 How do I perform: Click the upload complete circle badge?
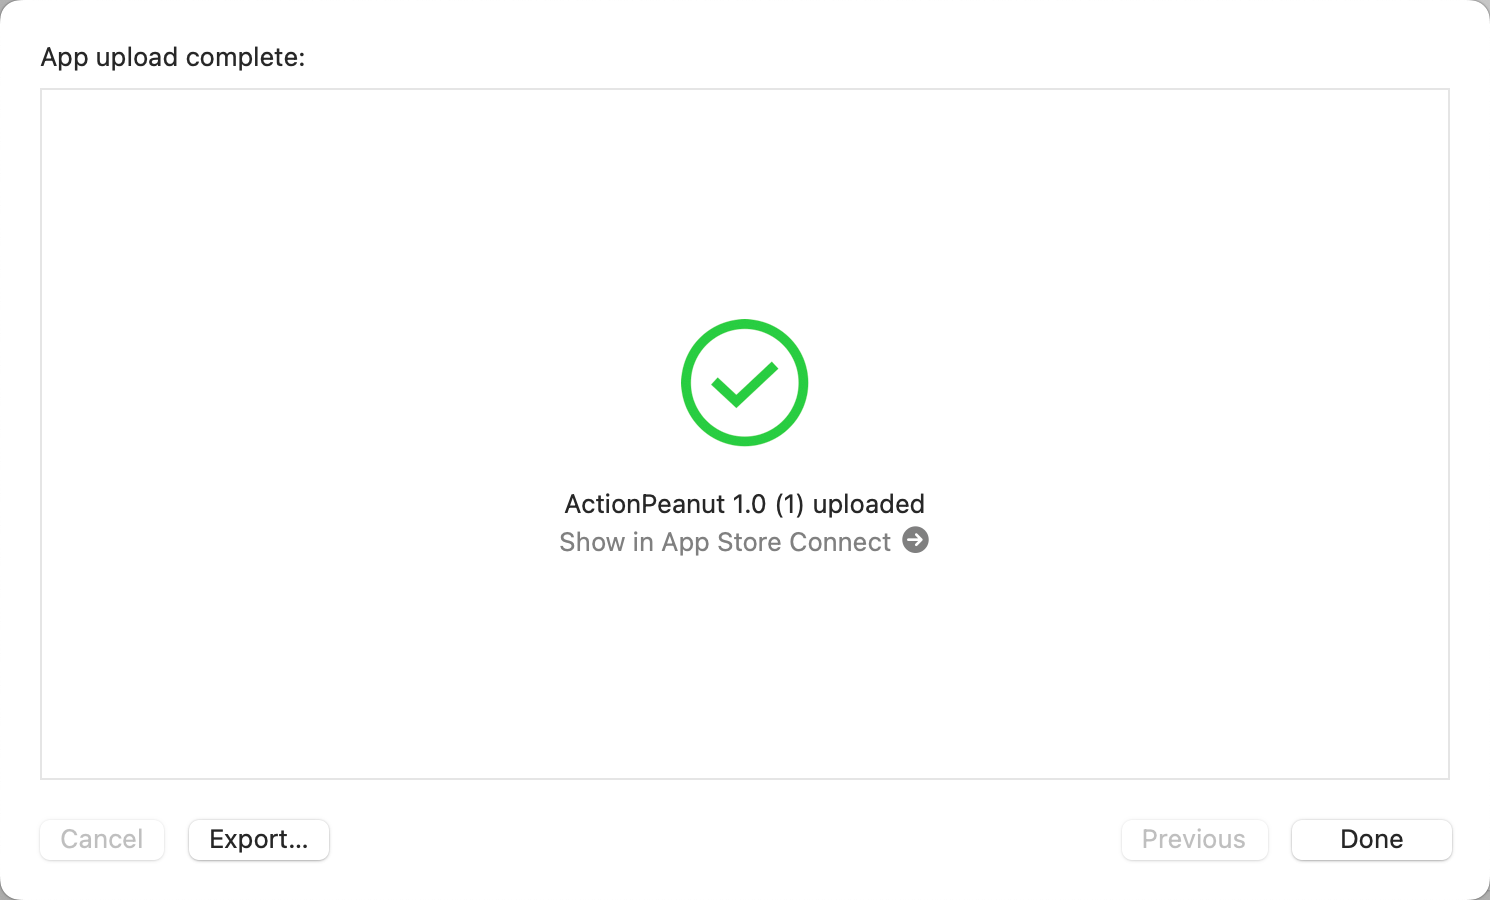744,382
